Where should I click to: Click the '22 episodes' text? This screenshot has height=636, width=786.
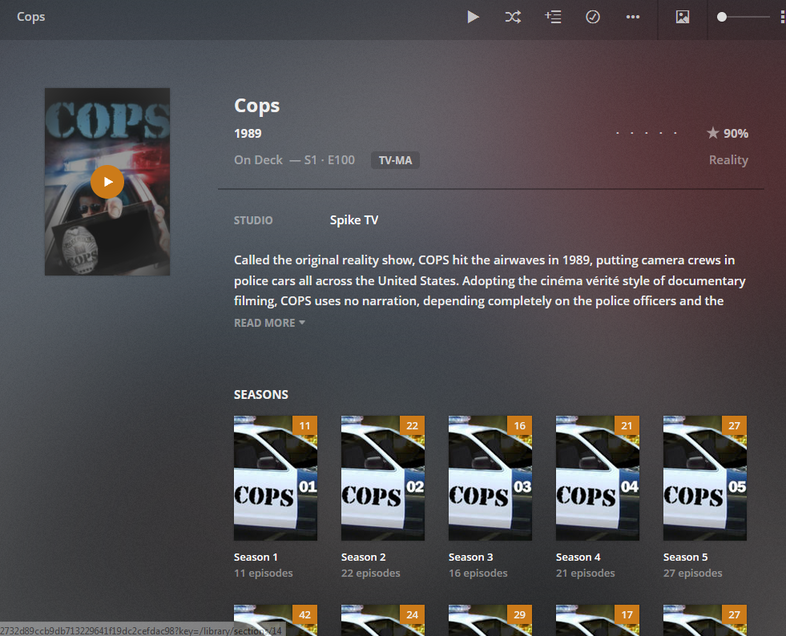(x=370, y=573)
